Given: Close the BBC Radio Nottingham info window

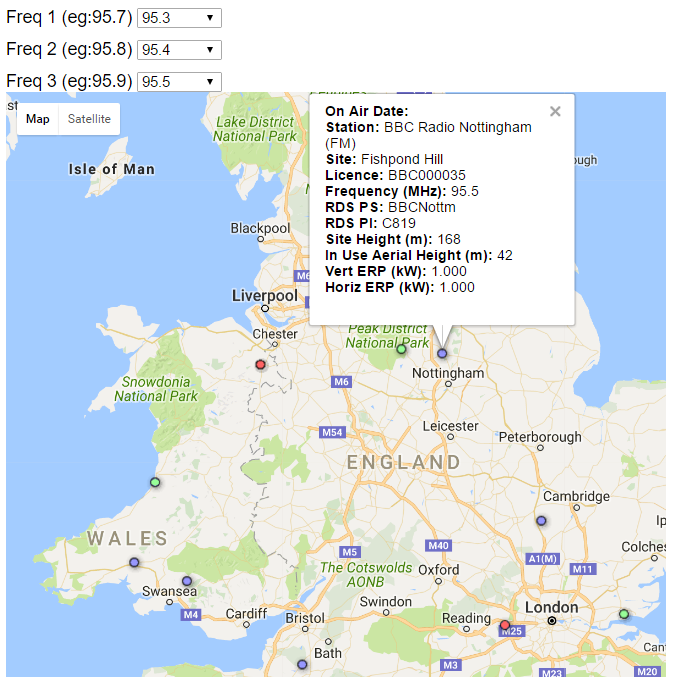Looking at the screenshot, I should click(x=555, y=112).
